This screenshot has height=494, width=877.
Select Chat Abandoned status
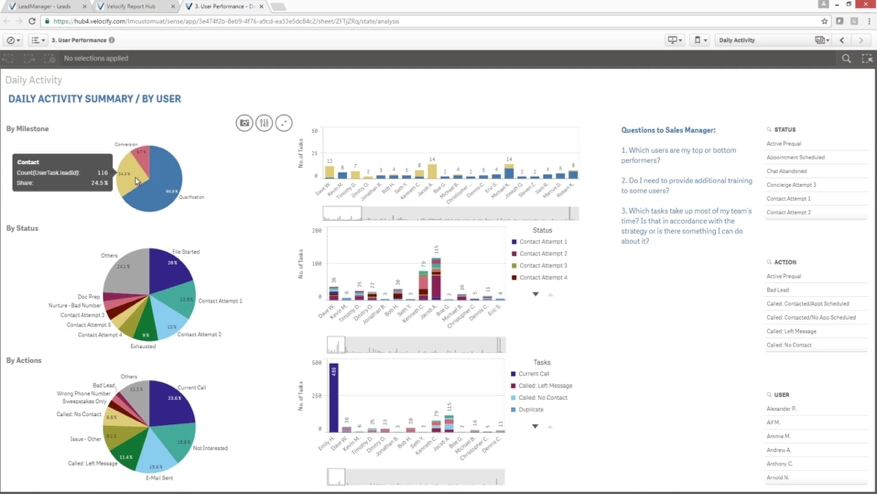815,171
